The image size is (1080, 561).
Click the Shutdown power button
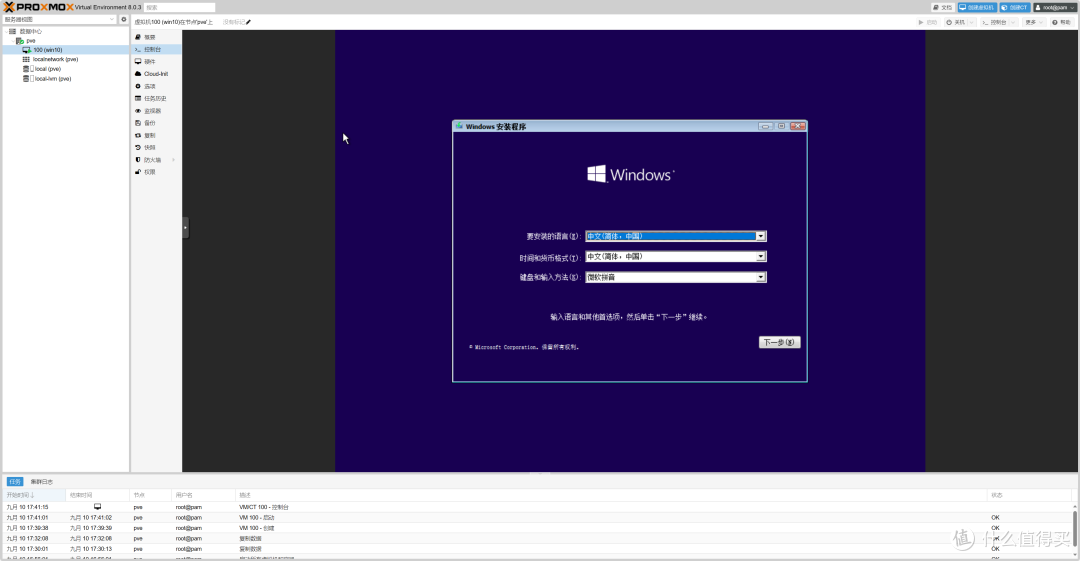pyautogui.click(x=955, y=22)
